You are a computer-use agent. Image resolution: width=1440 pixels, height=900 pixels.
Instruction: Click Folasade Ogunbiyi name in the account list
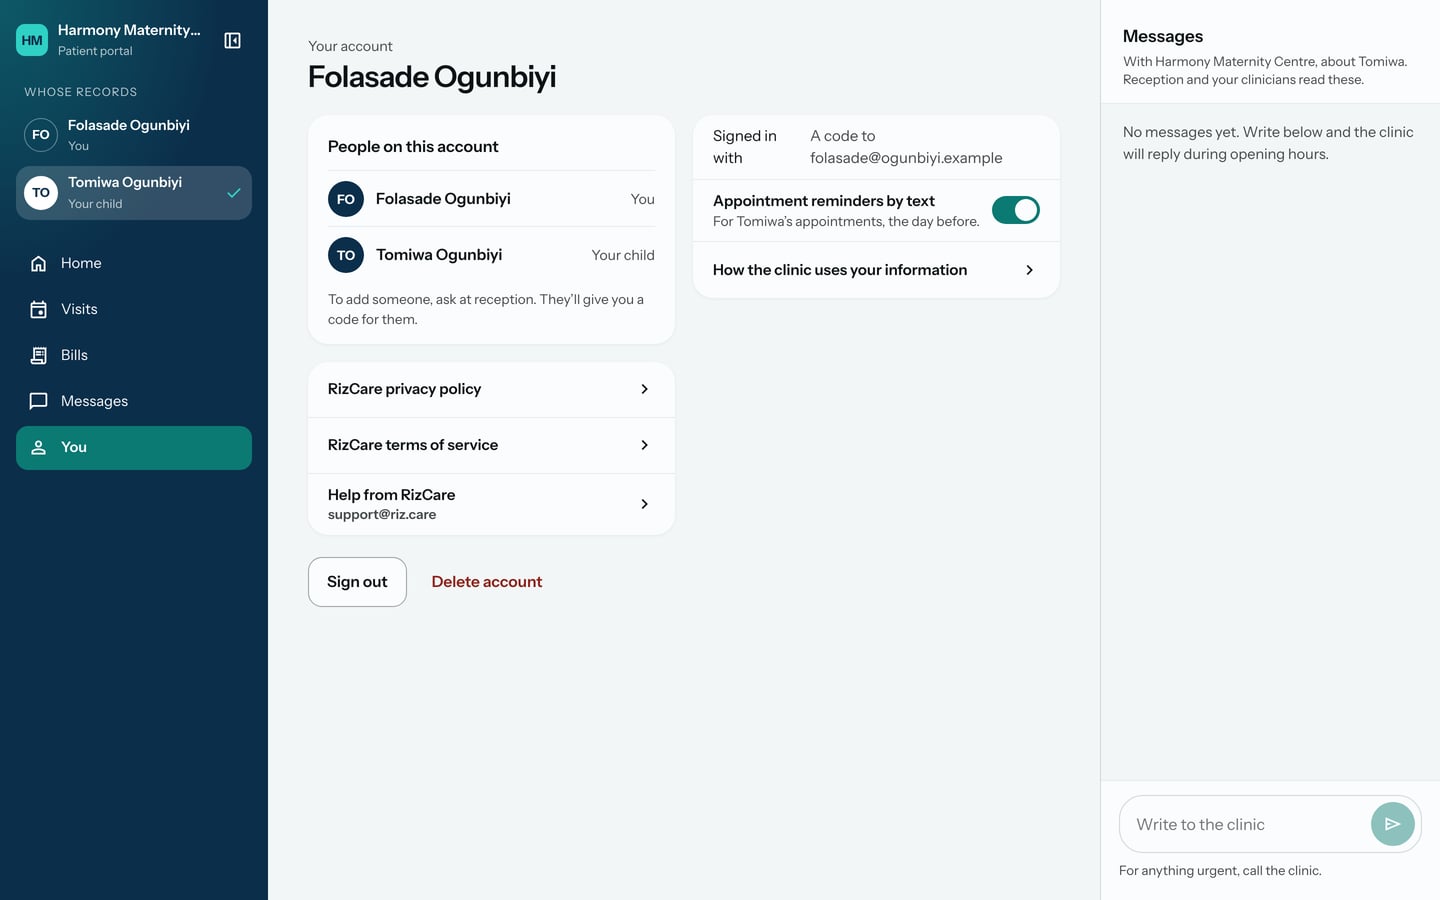coord(443,199)
